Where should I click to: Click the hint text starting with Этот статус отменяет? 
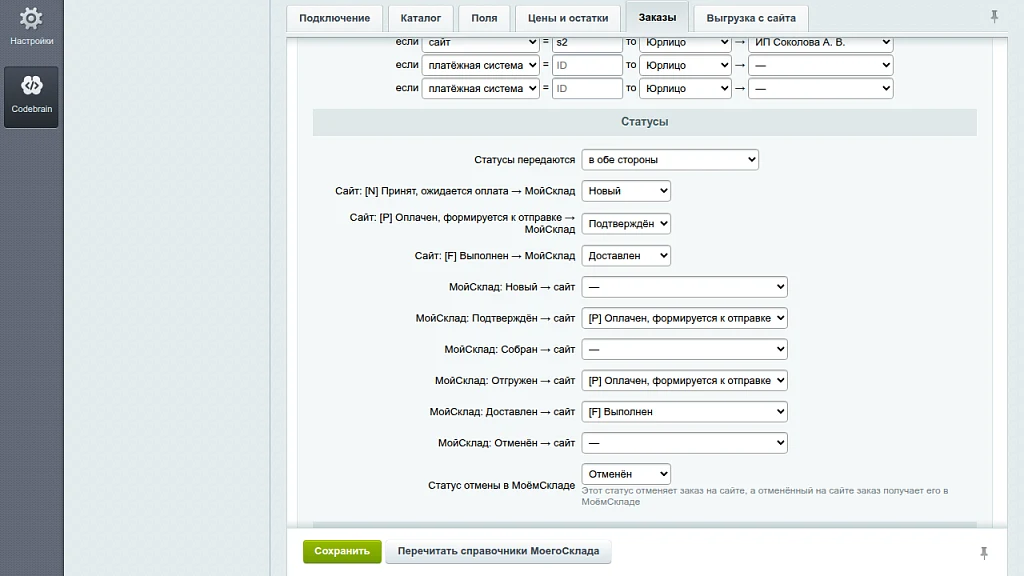[x=765, y=496]
